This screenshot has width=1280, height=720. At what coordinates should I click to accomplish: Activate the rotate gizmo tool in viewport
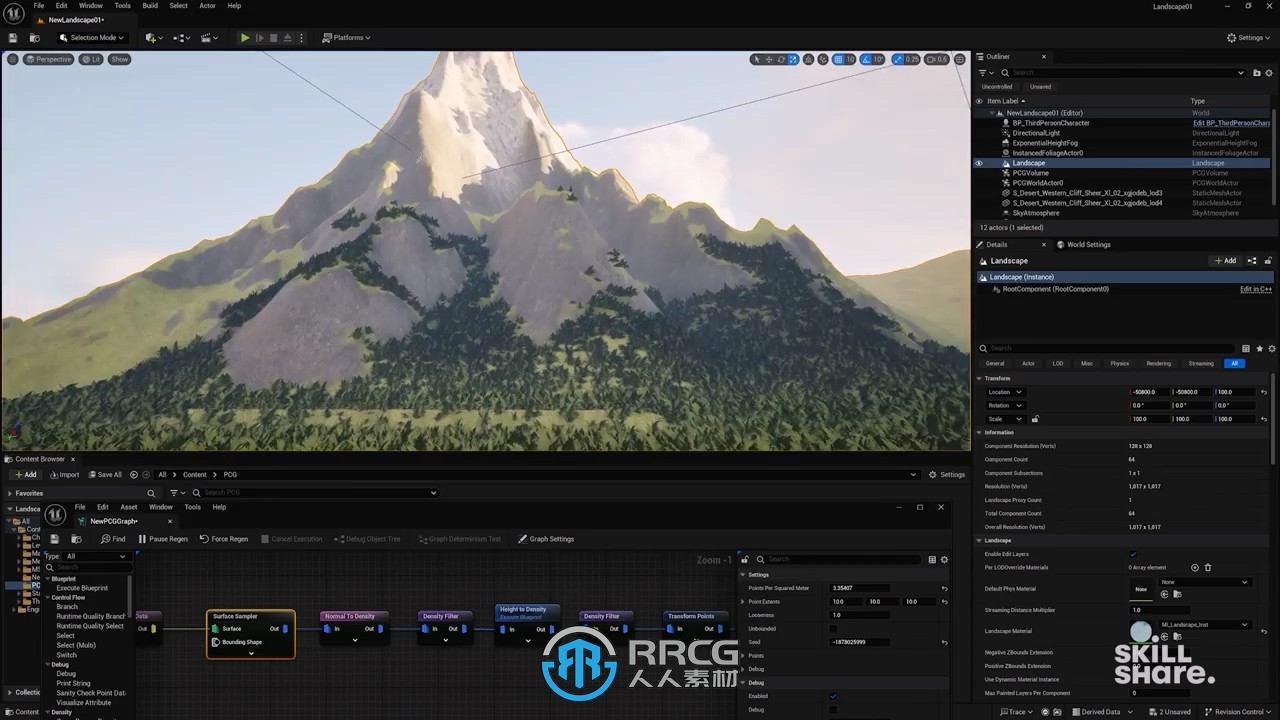[x=781, y=59]
